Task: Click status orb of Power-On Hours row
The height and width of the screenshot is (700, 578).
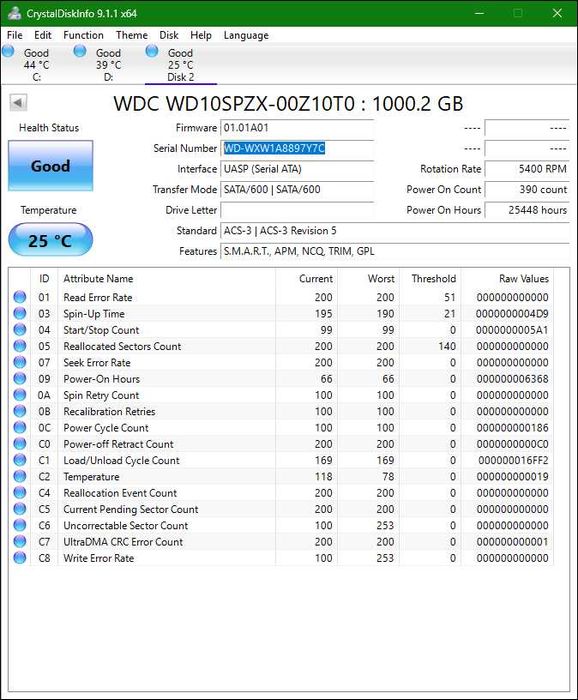Action: (20, 379)
